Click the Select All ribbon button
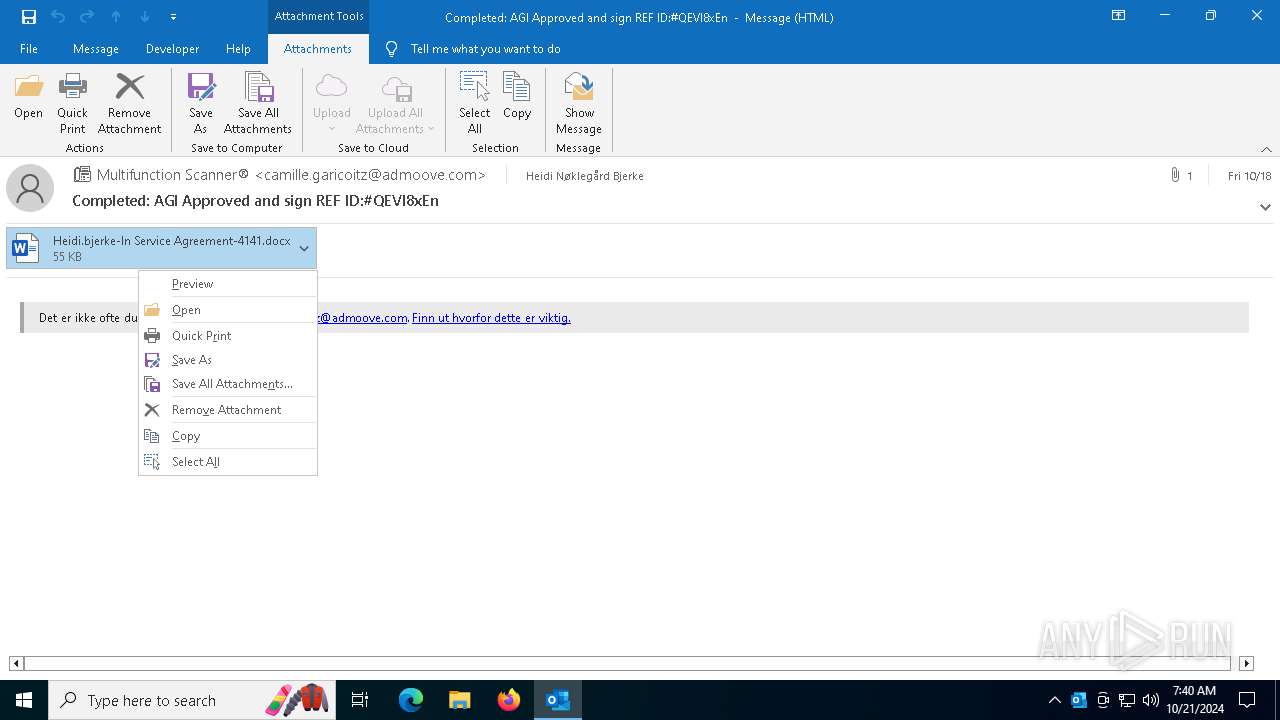1280x720 pixels. pyautogui.click(x=475, y=104)
